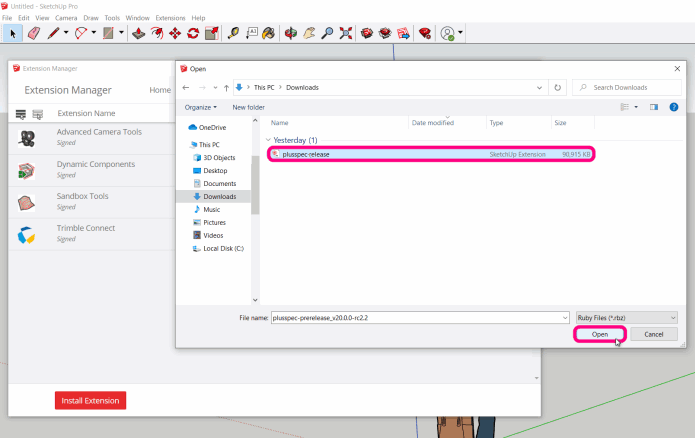Click the Send to LayOut icon
The height and width of the screenshot is (438, 695).
point(403,33)
